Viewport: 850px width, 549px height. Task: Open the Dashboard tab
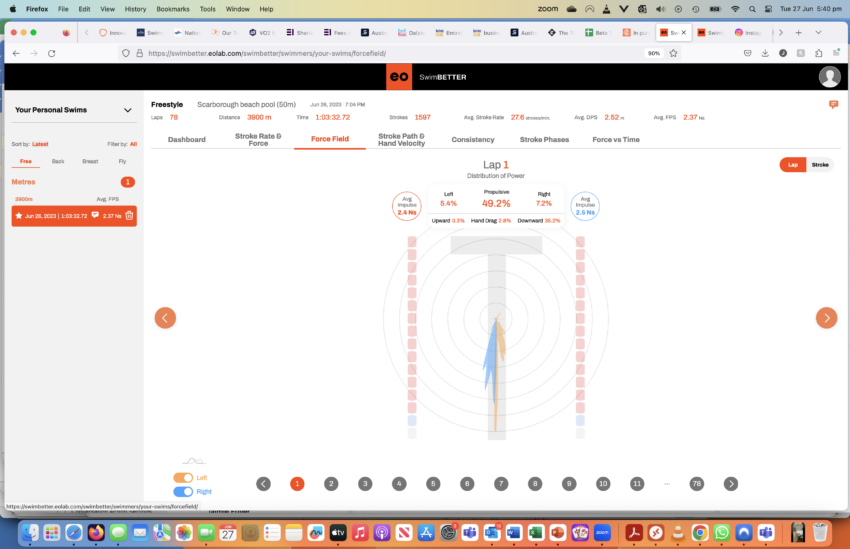(x=186, y=140)
